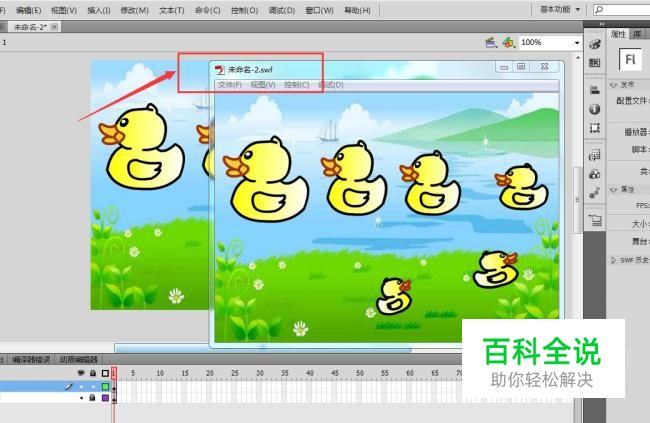Open 控制(C) menu in swf player window
The width and height of the screenshot is (650, 423).
tap(296, 85)
